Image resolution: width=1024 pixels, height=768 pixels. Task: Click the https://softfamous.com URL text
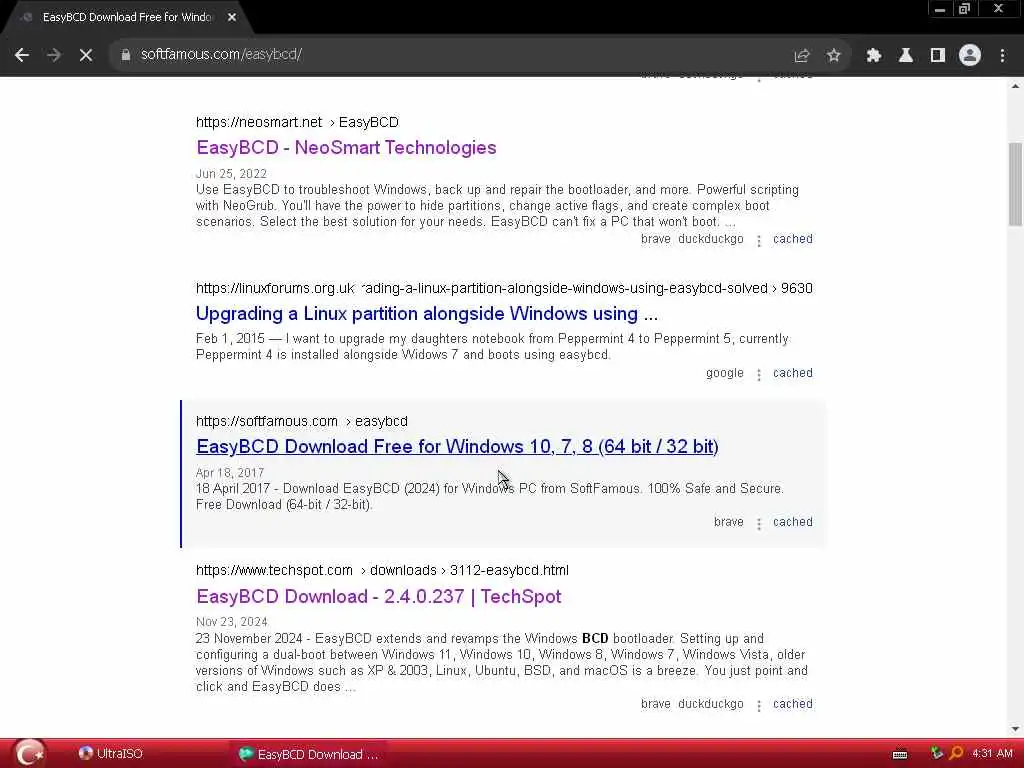tap(266, 421)
